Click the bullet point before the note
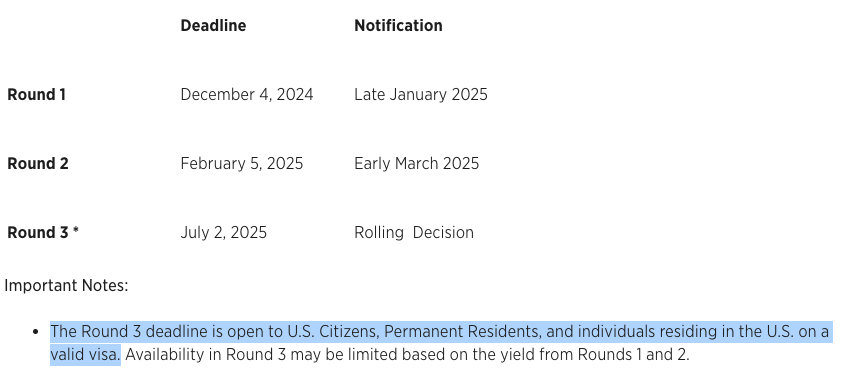The height and width of the screenshot is (386, 841). [36, 332]
